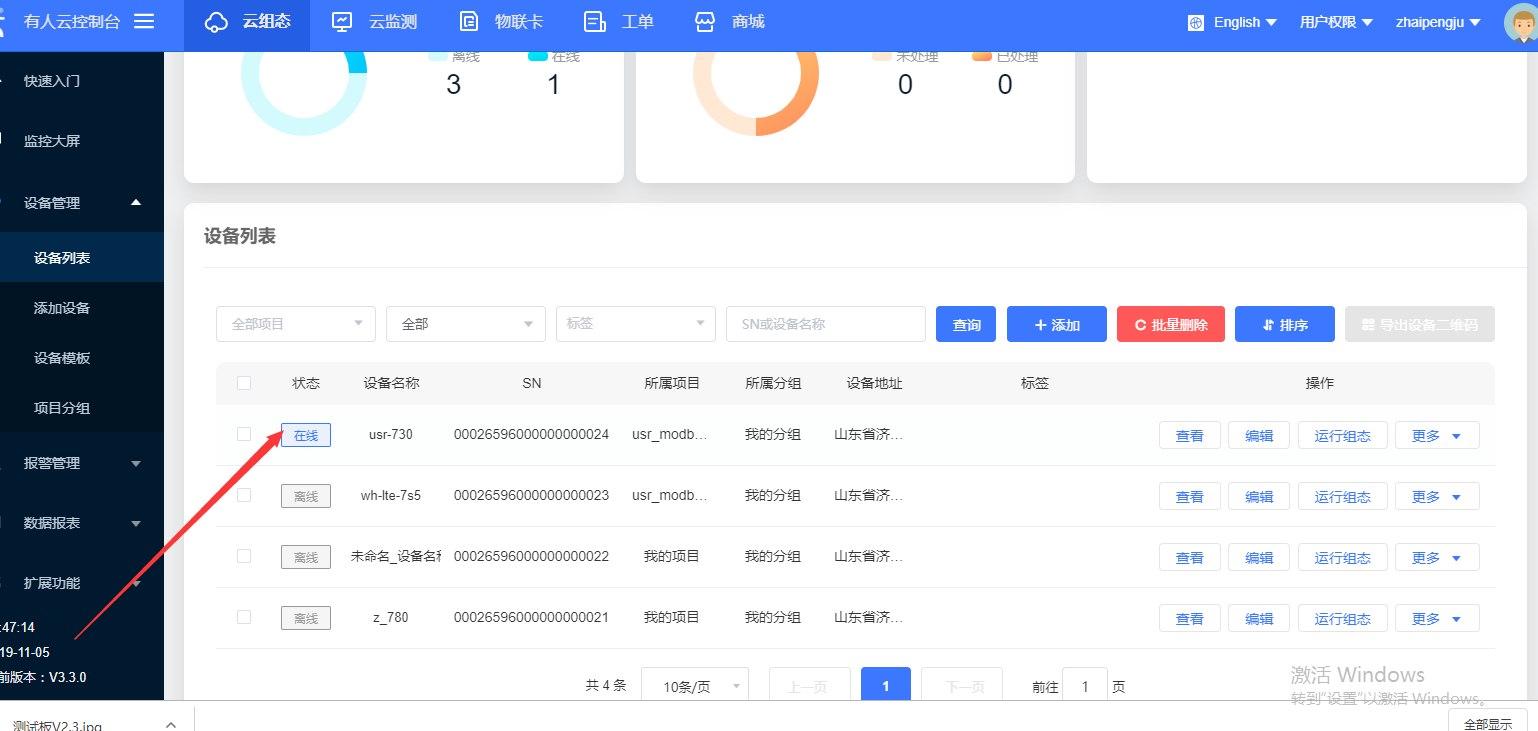Click the hamburger menu icon in header

click(x=144, y=21)
